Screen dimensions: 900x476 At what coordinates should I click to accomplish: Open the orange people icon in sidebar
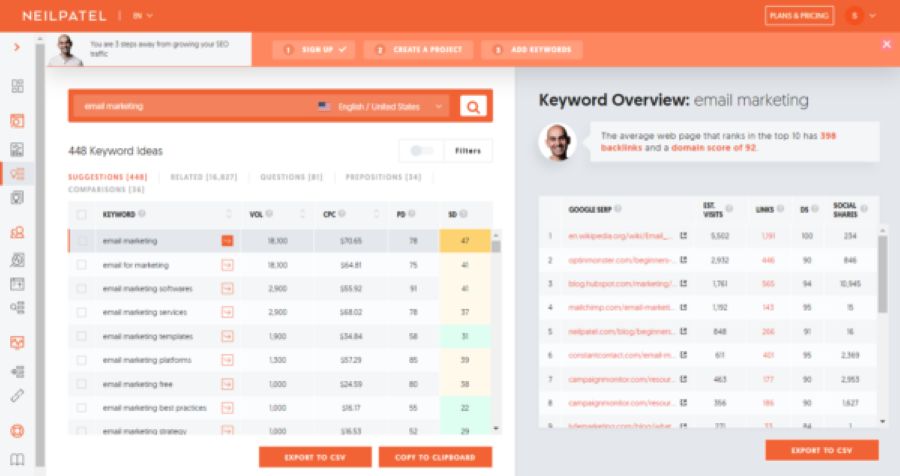pyautogui.click(x=17, y=232)
